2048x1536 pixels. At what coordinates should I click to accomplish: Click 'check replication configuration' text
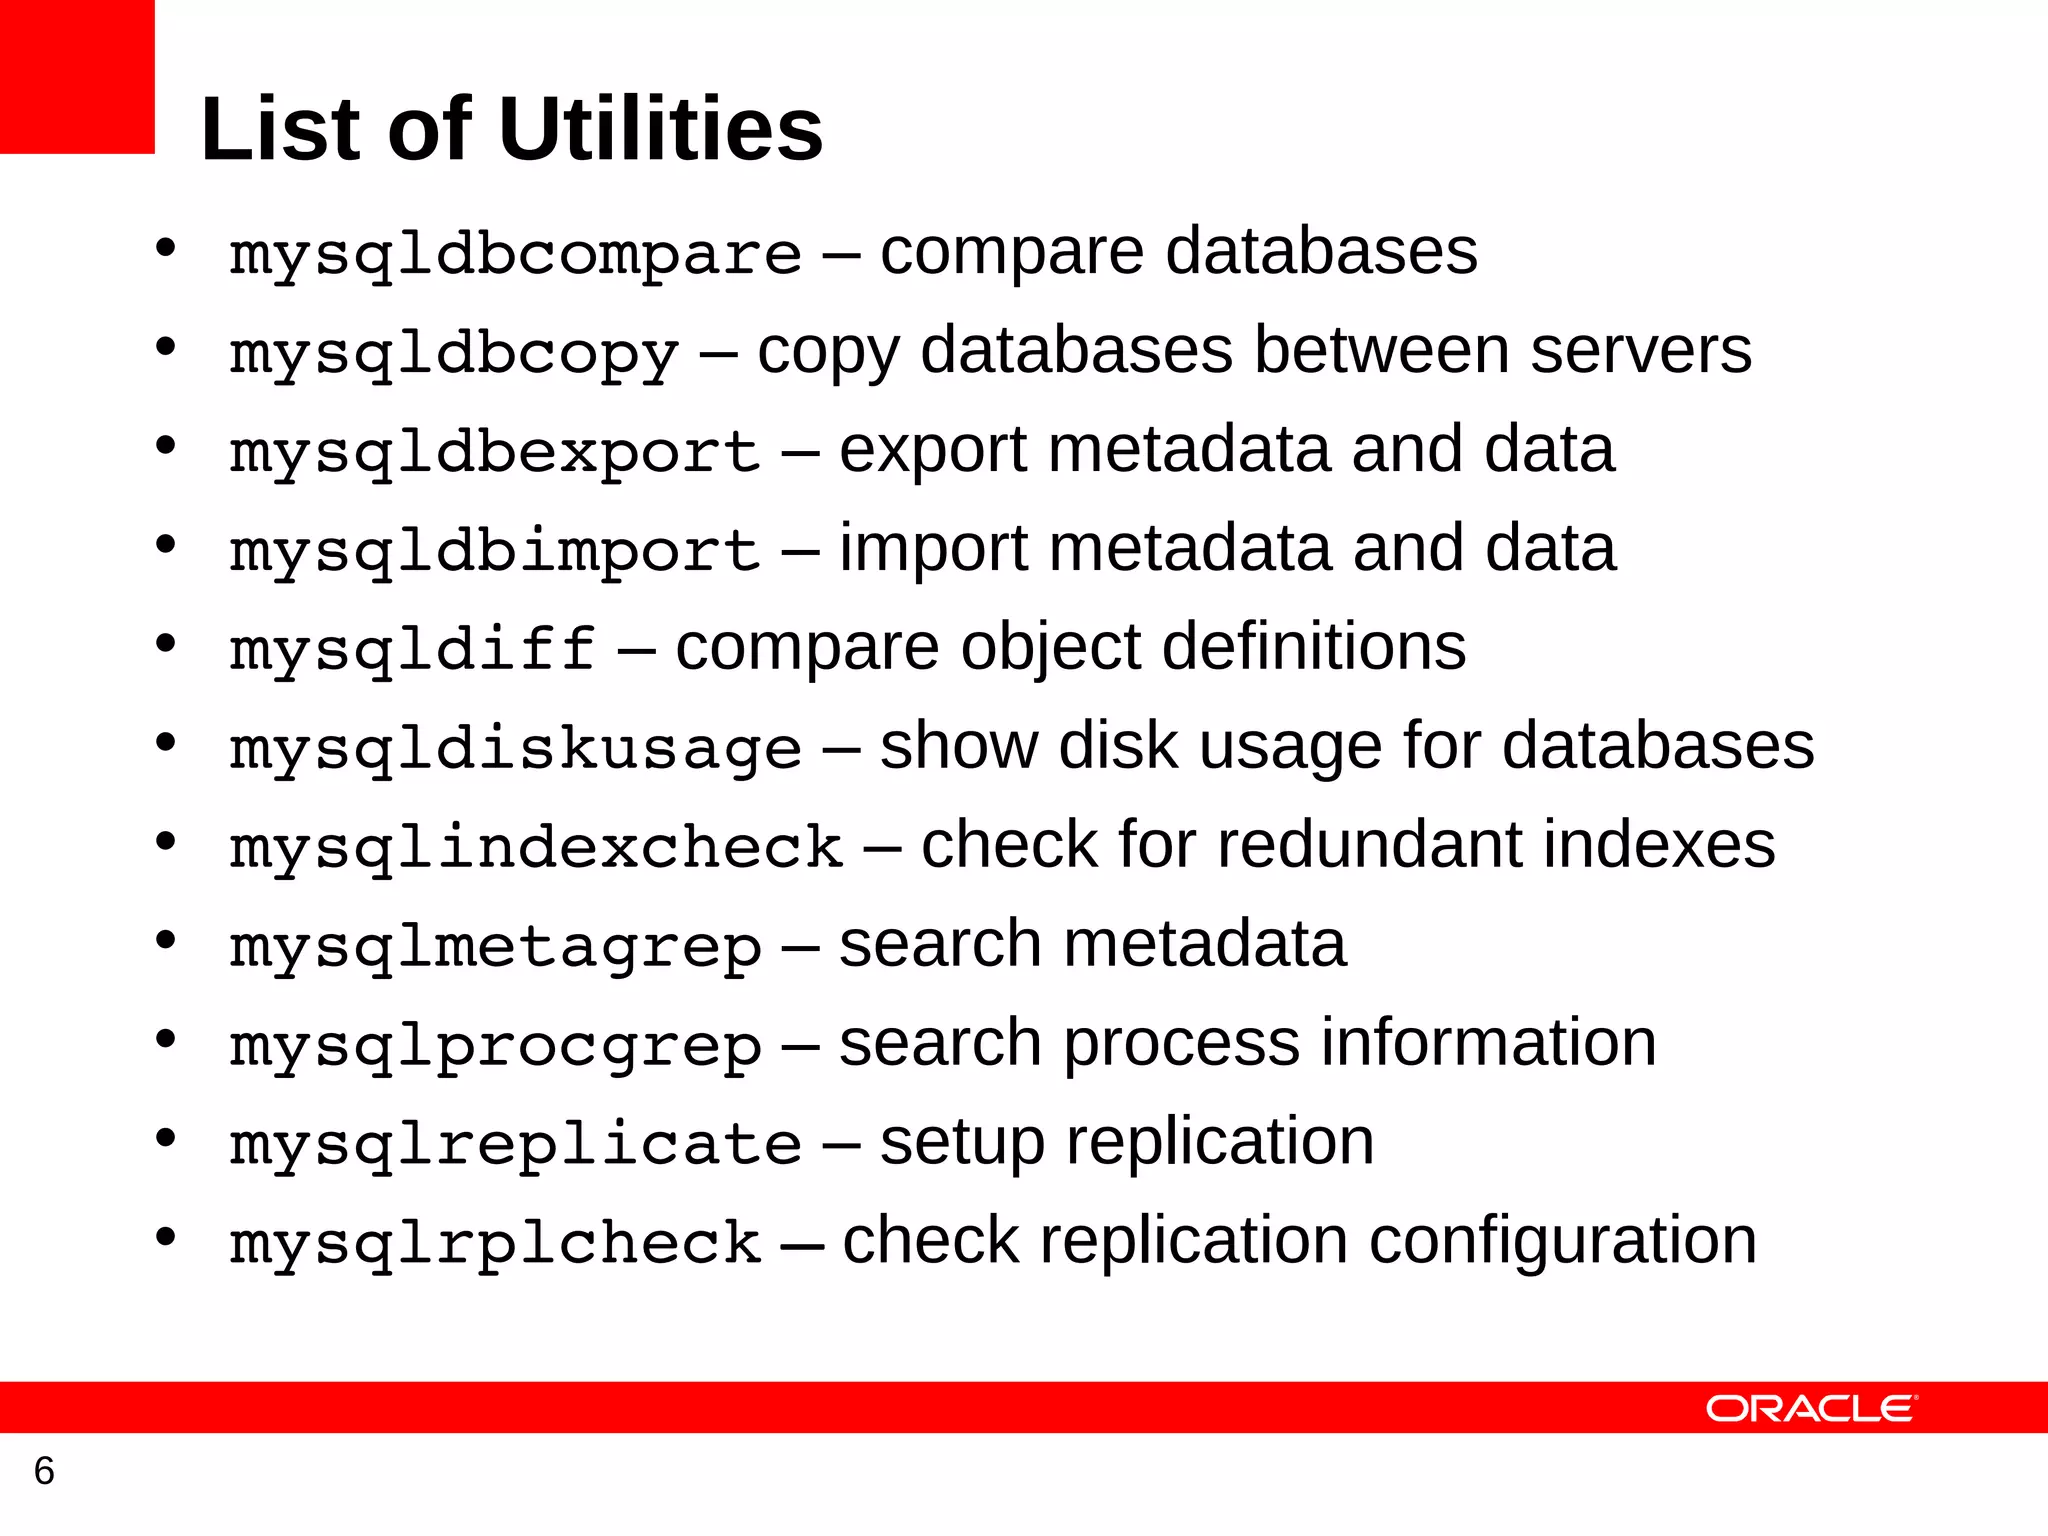pyautogui.click(x=1299, y=1243)
